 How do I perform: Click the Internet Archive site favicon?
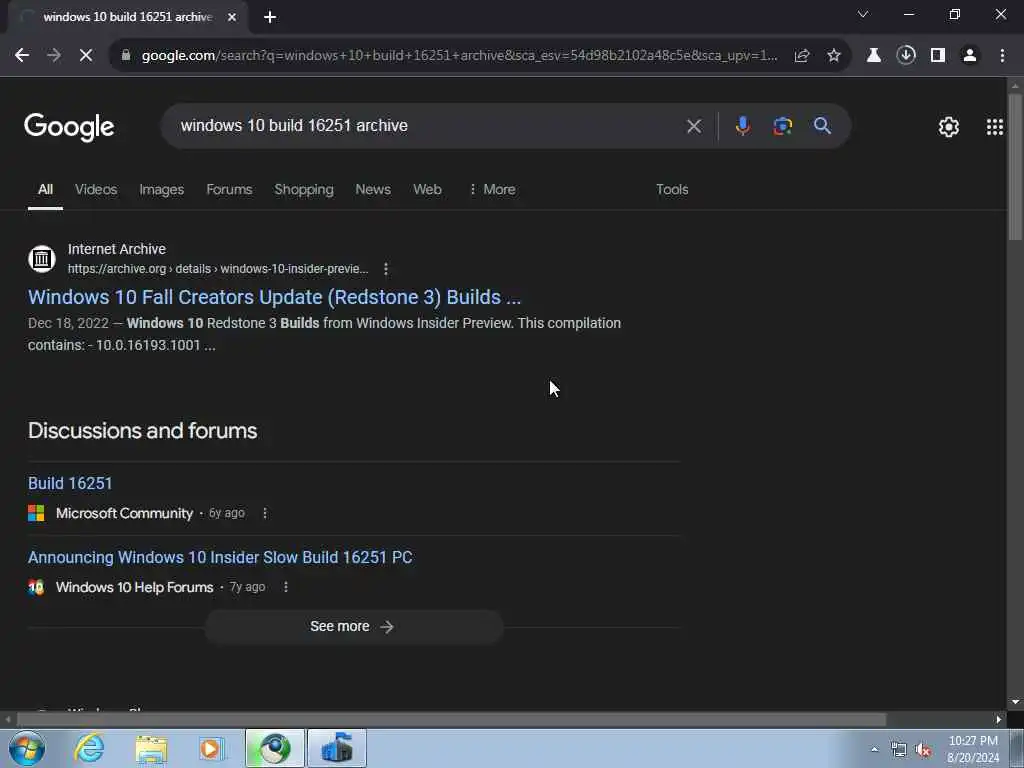click(42, 259)
